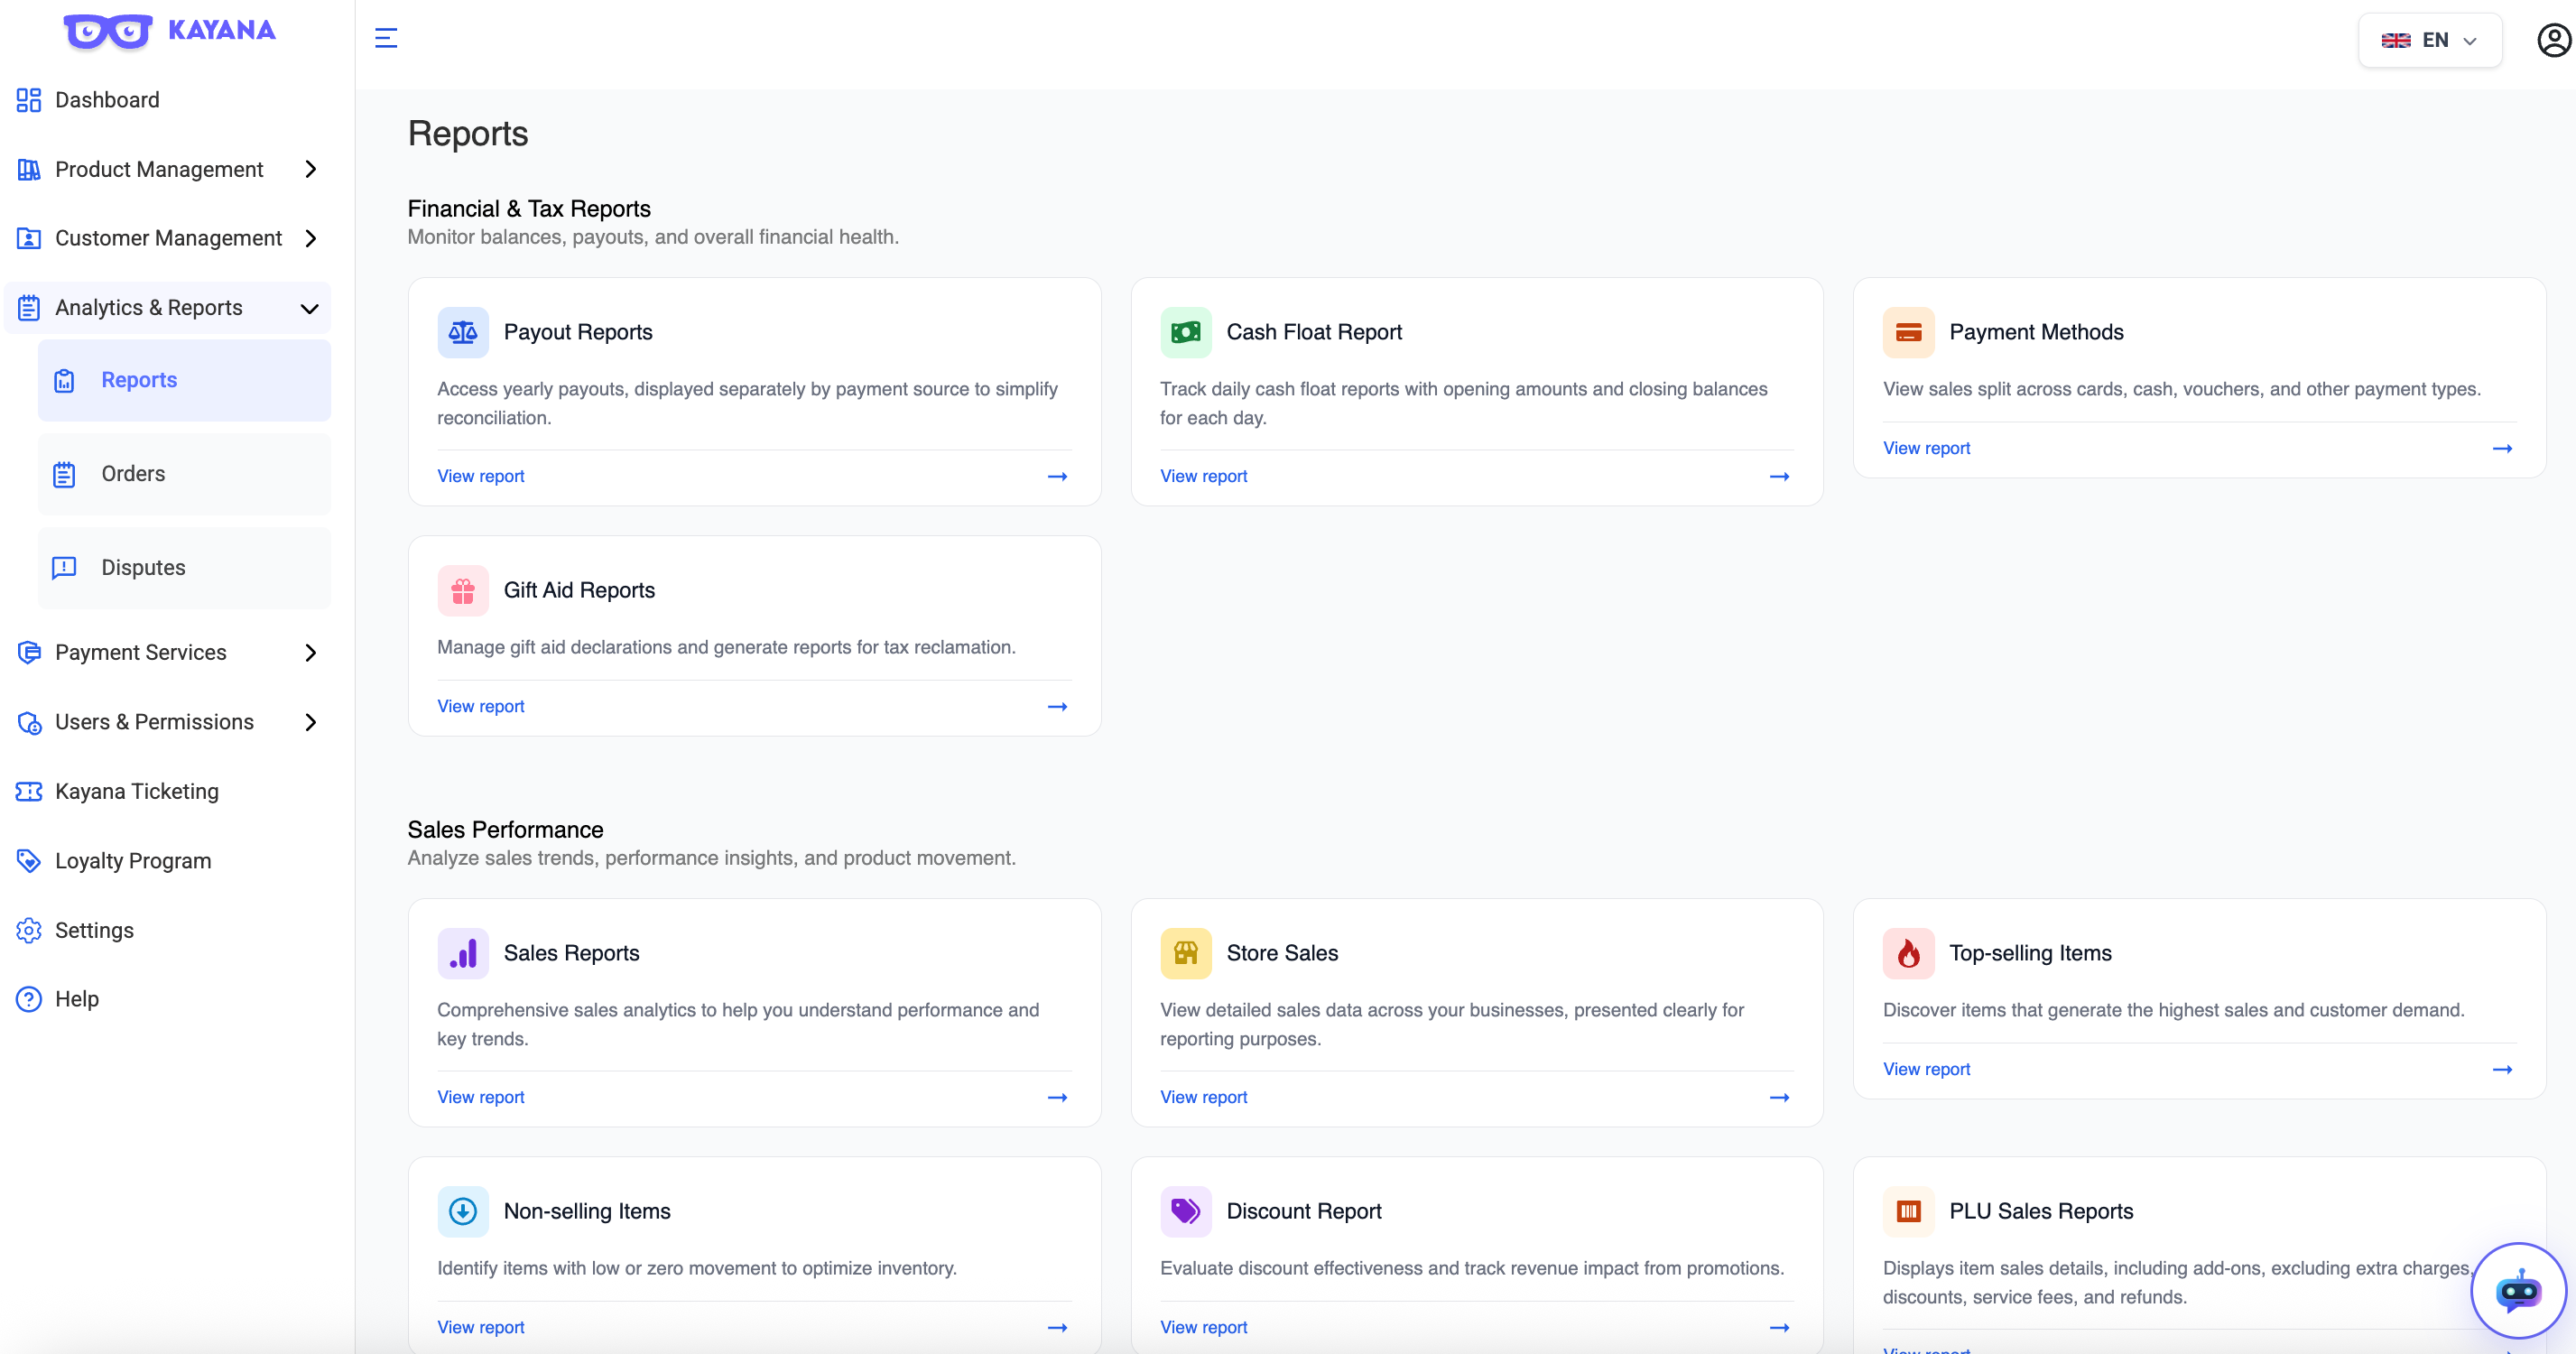
Task: Click the Gift Aid Reports card arrow
Action: [x=1057, y=706]
